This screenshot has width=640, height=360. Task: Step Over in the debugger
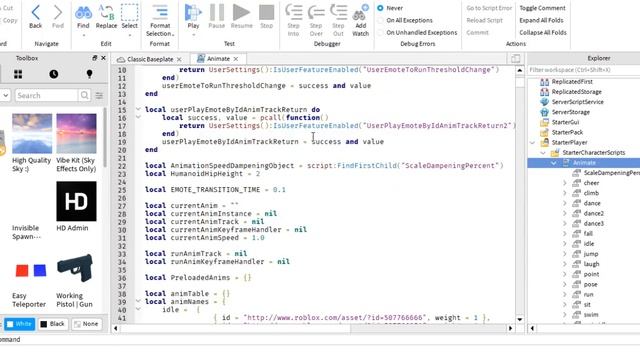[x=316, y=20]
